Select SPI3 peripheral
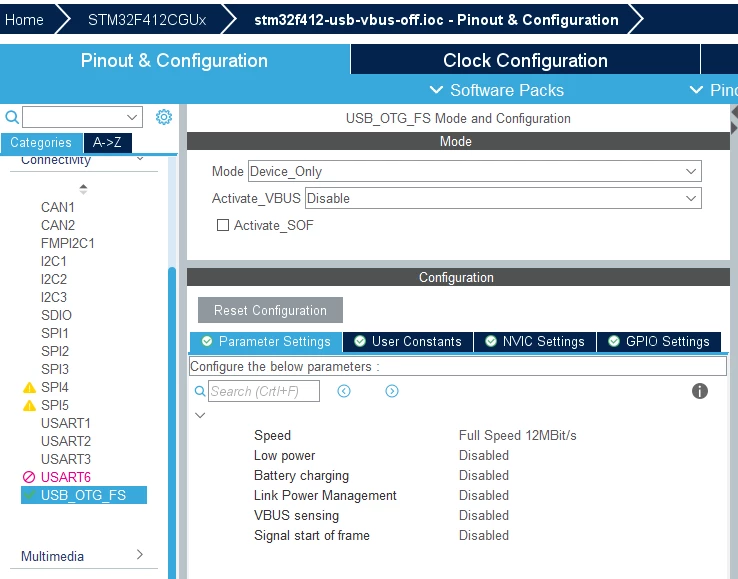 (55, 369)
